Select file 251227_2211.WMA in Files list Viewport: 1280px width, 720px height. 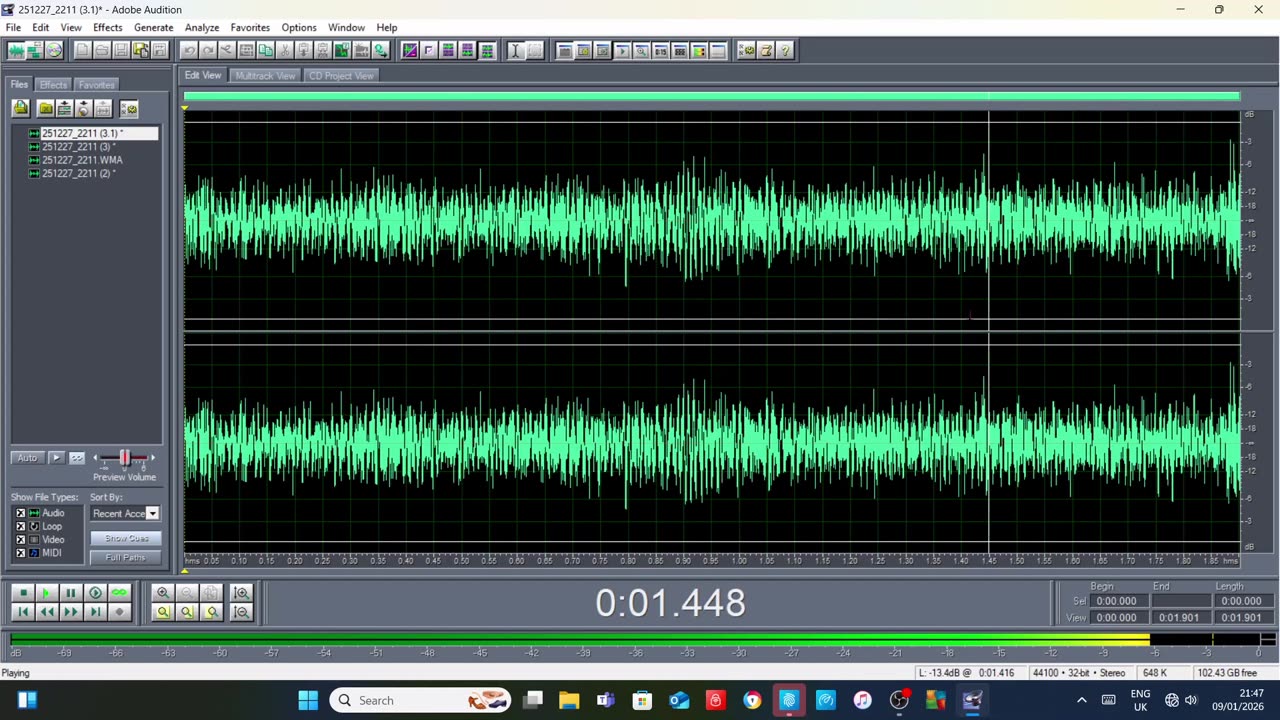(82, 160)
